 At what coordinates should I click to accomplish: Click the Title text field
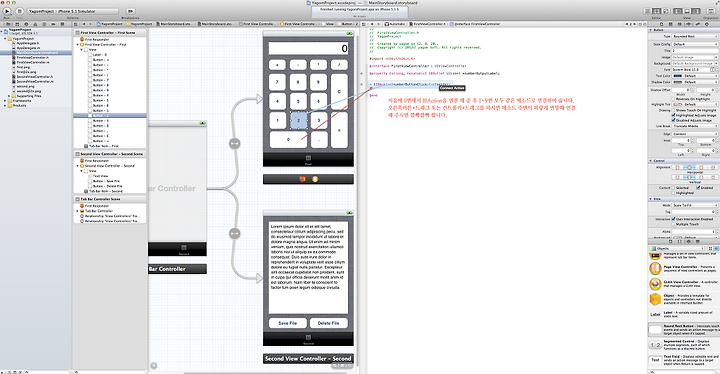click(695, 51)
